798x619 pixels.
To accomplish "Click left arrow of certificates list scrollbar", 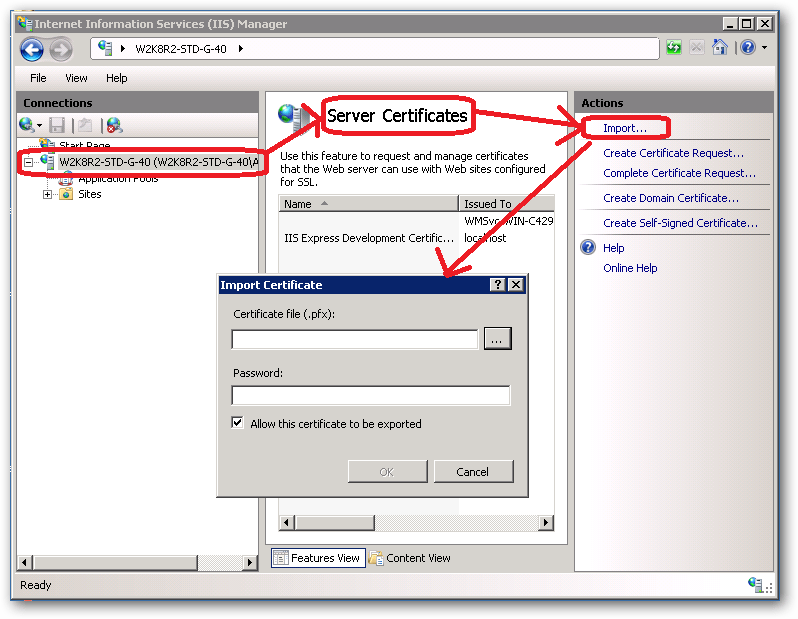I will coord(287,523).
